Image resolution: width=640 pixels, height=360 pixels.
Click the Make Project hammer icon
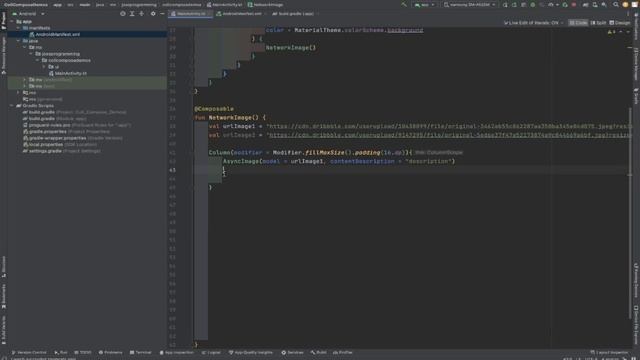click(x=404, y=5)
